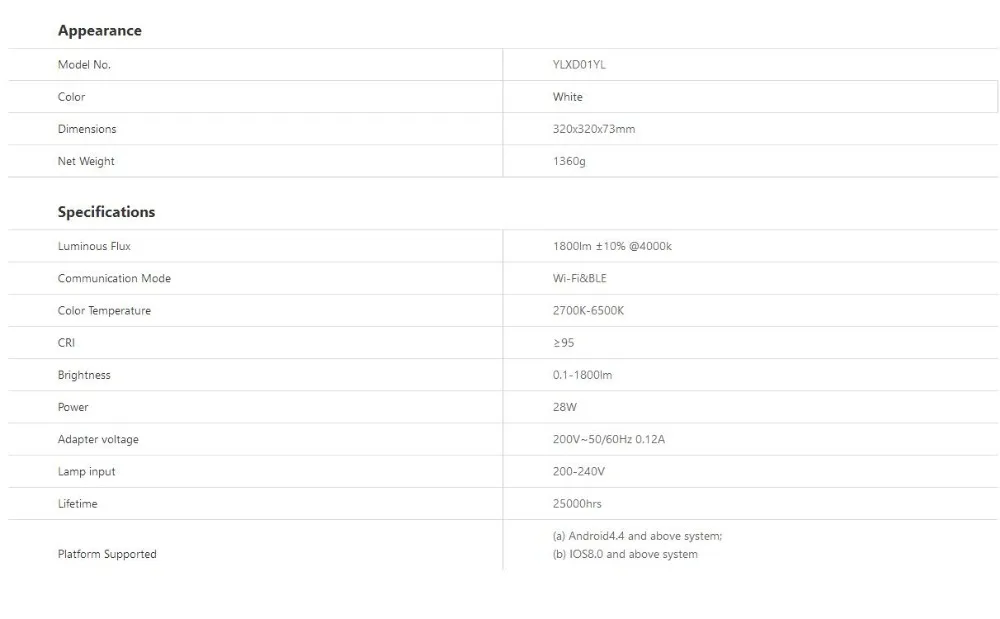Click the 200-240V lamp input value
Image resolution: width=1000 pixels, height=619 pixels.
click(x=578, y=471)
